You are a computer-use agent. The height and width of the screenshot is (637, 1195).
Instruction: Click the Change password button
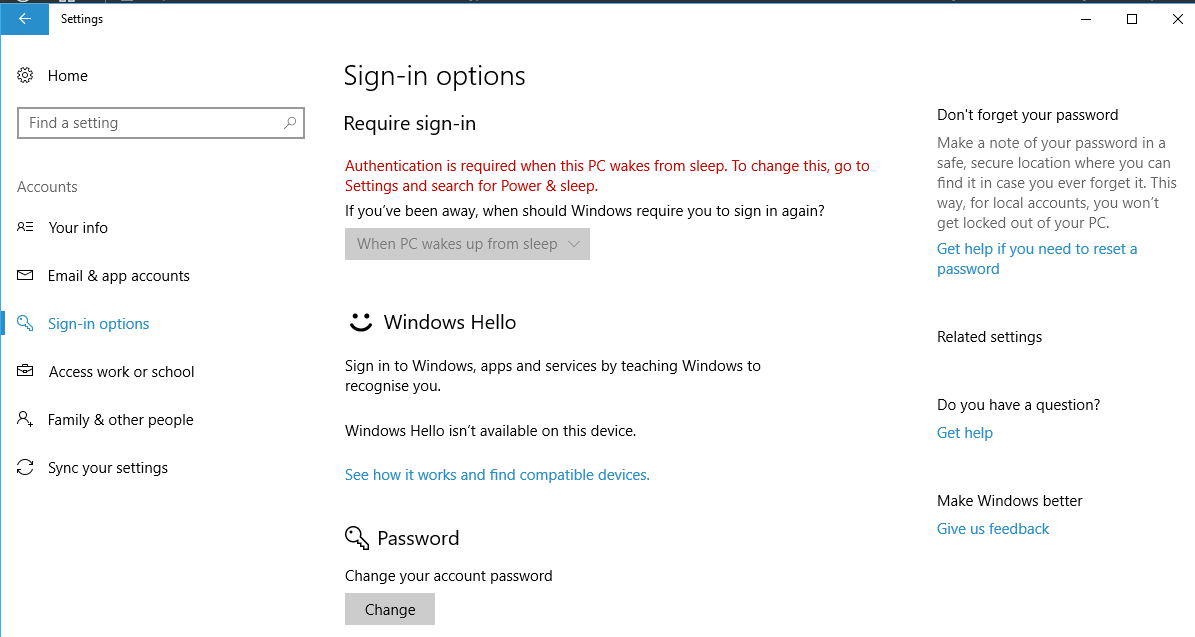pos(390,610)
